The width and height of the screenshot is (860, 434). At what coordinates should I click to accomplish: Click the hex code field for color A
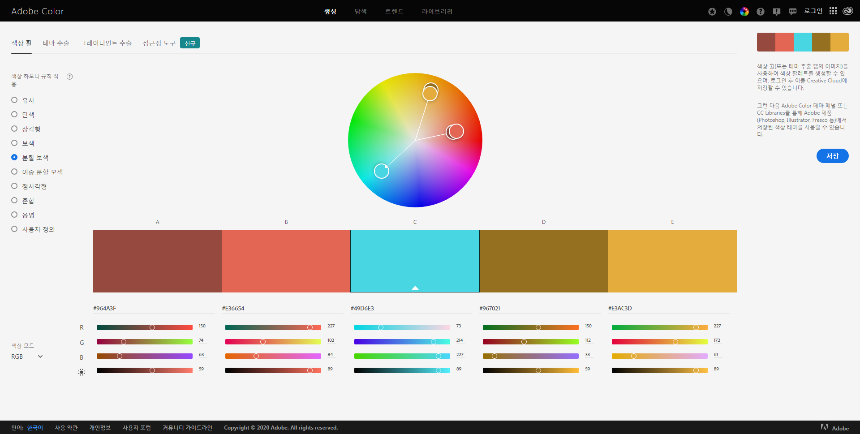[x=154, y=308]
